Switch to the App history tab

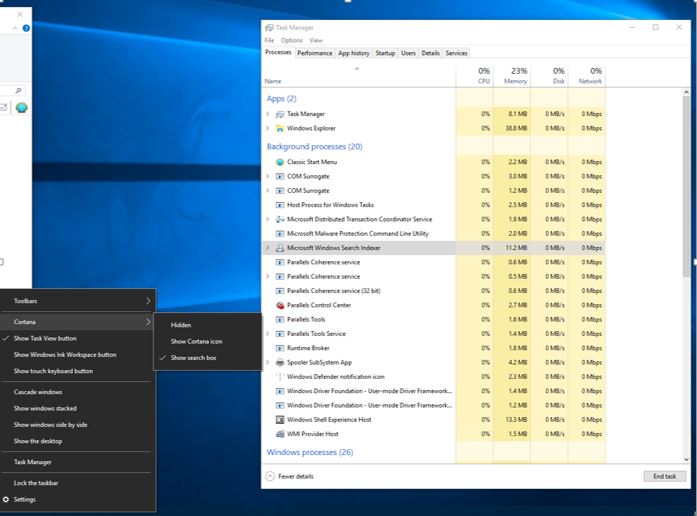point(354,53)
